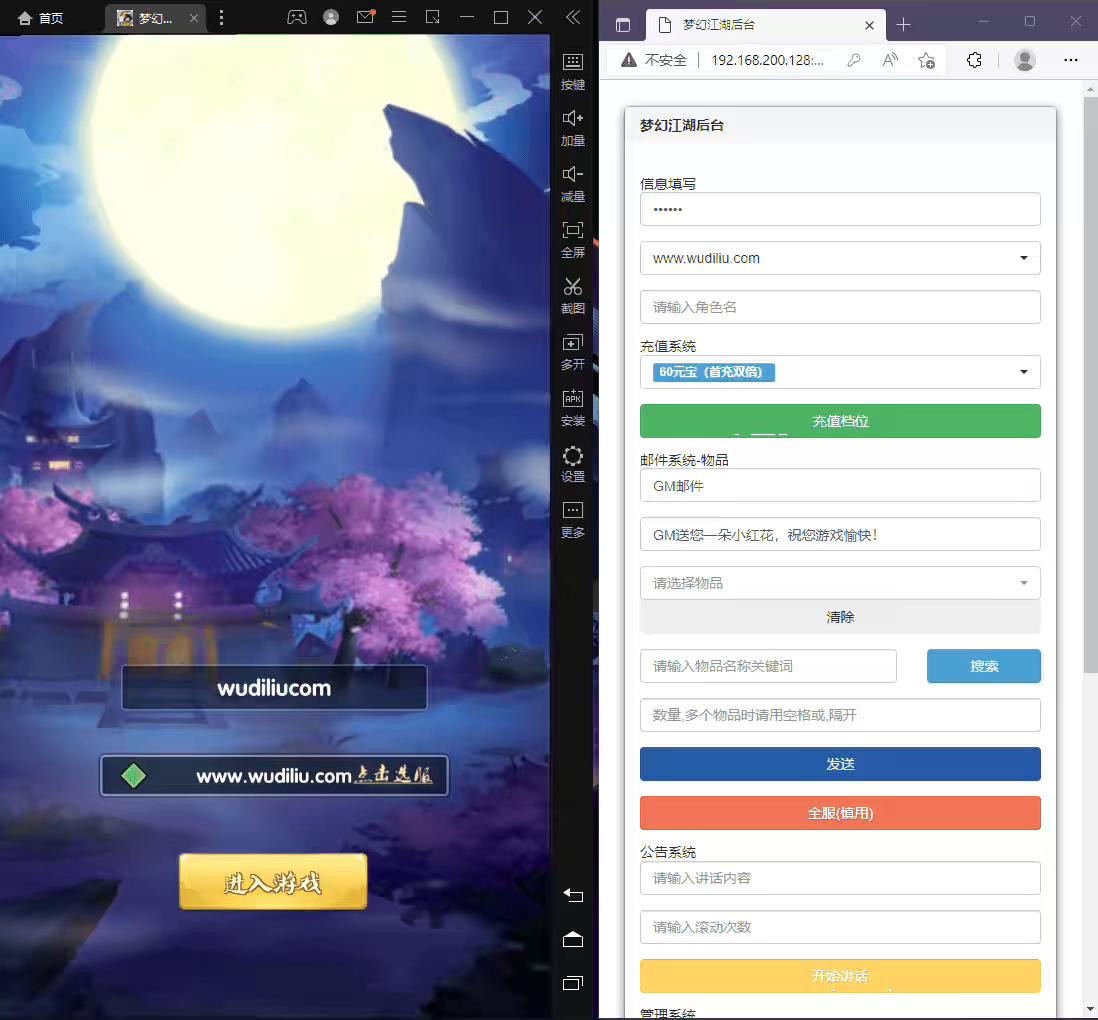The image size is (1098, 1020).
Task: Open emulator hamburger menu
Action: pos(399,17)
